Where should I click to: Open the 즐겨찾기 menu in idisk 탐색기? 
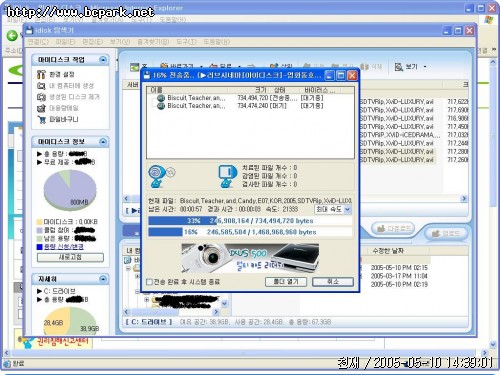coord(153,42)
